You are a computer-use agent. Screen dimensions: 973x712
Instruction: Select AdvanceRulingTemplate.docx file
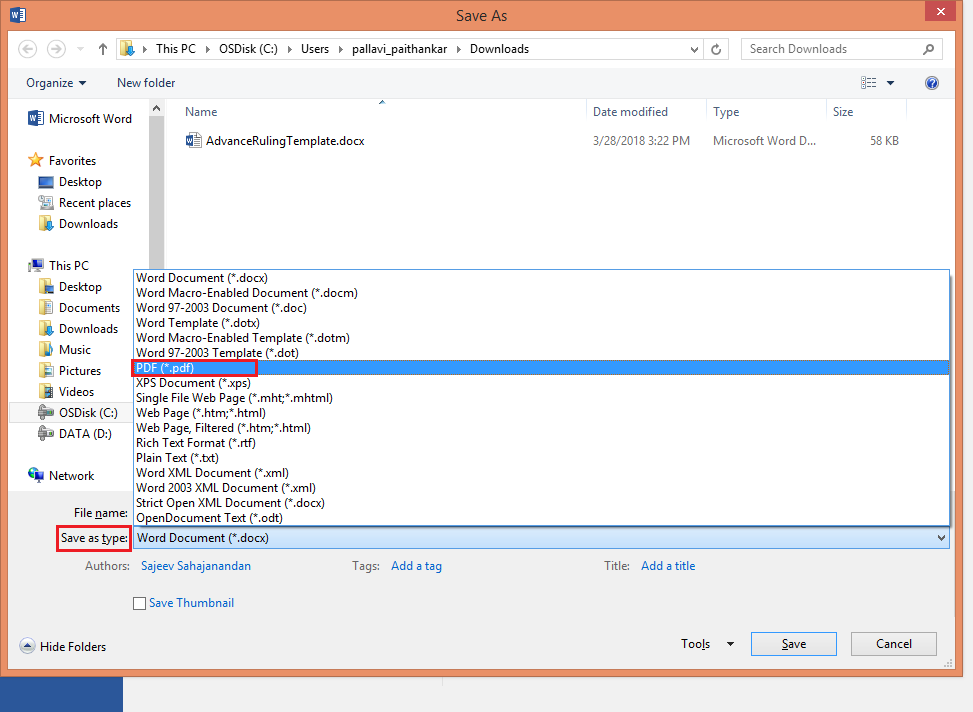[x=275, y=141]
